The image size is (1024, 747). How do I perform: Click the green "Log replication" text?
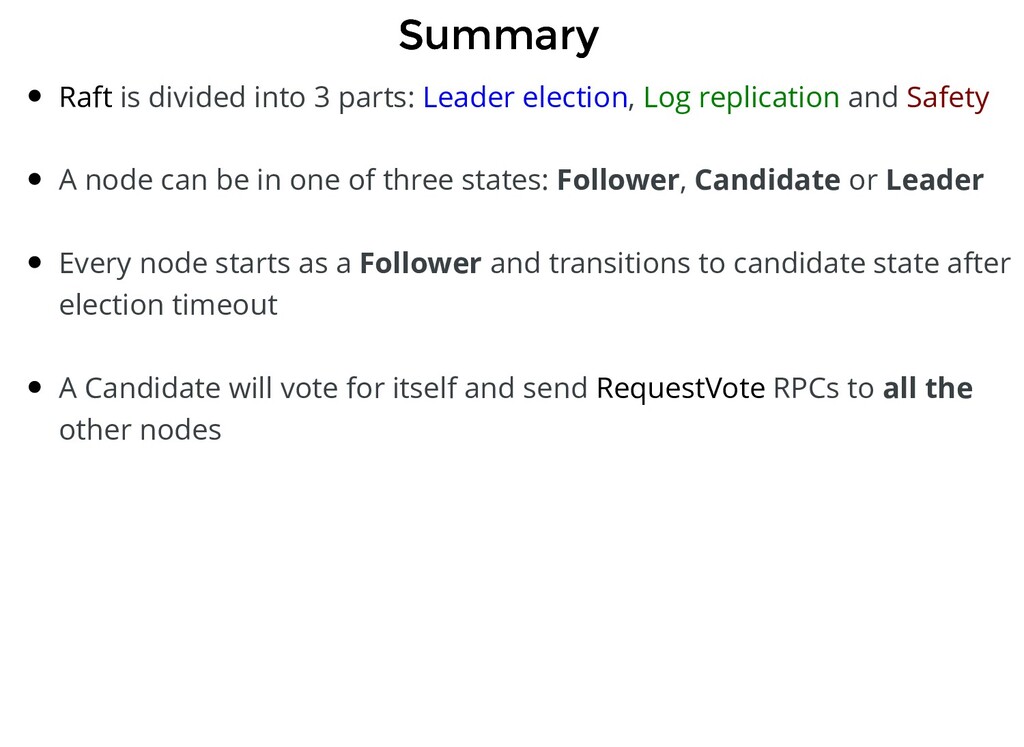point(741,97)
